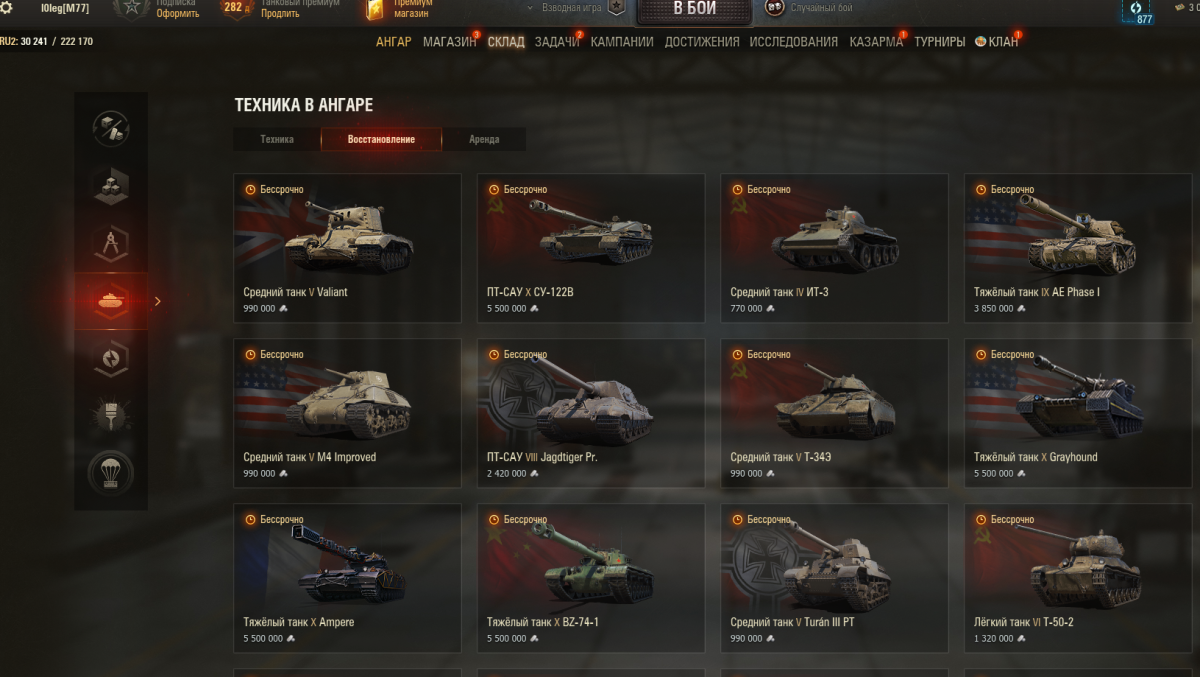Switch to the Аренда tab
The width and height of the screenshot is (1200, 677).
[484, 139]
